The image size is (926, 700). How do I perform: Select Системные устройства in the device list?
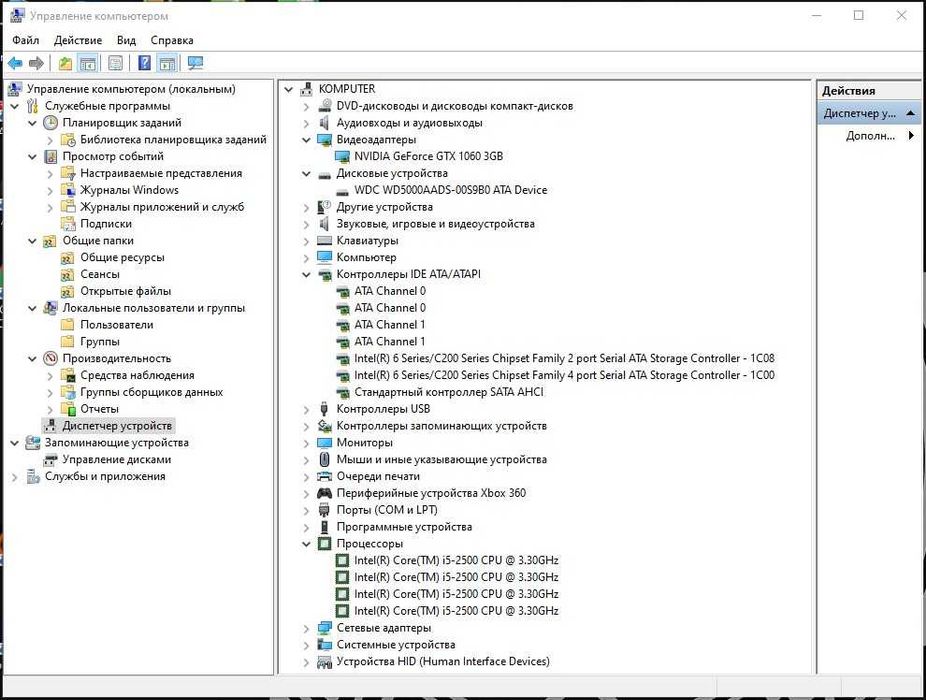[x=396, y=645]
